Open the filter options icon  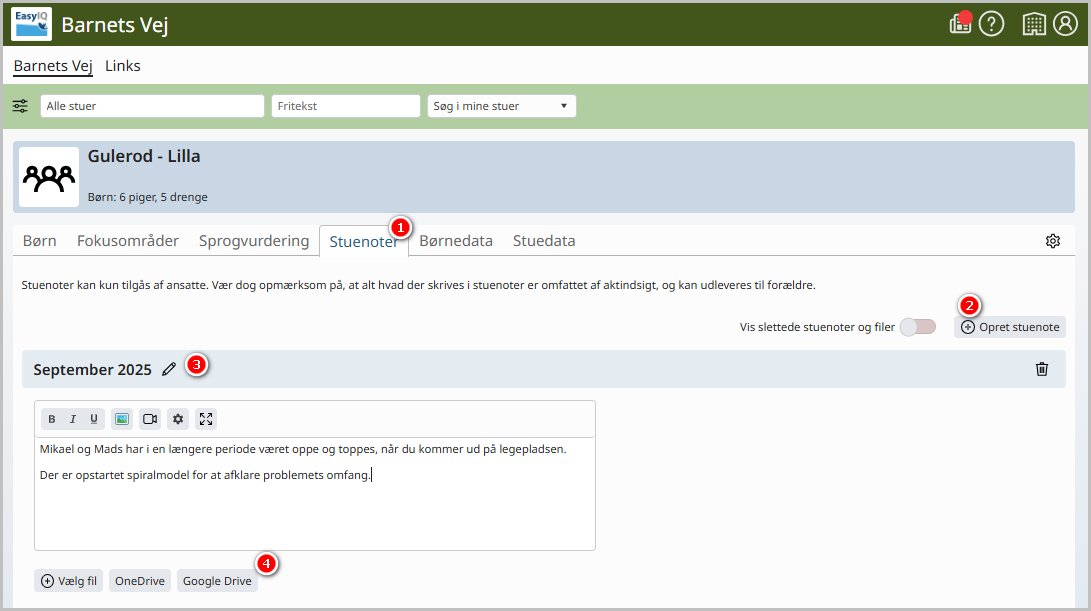(x=20, y=106)
